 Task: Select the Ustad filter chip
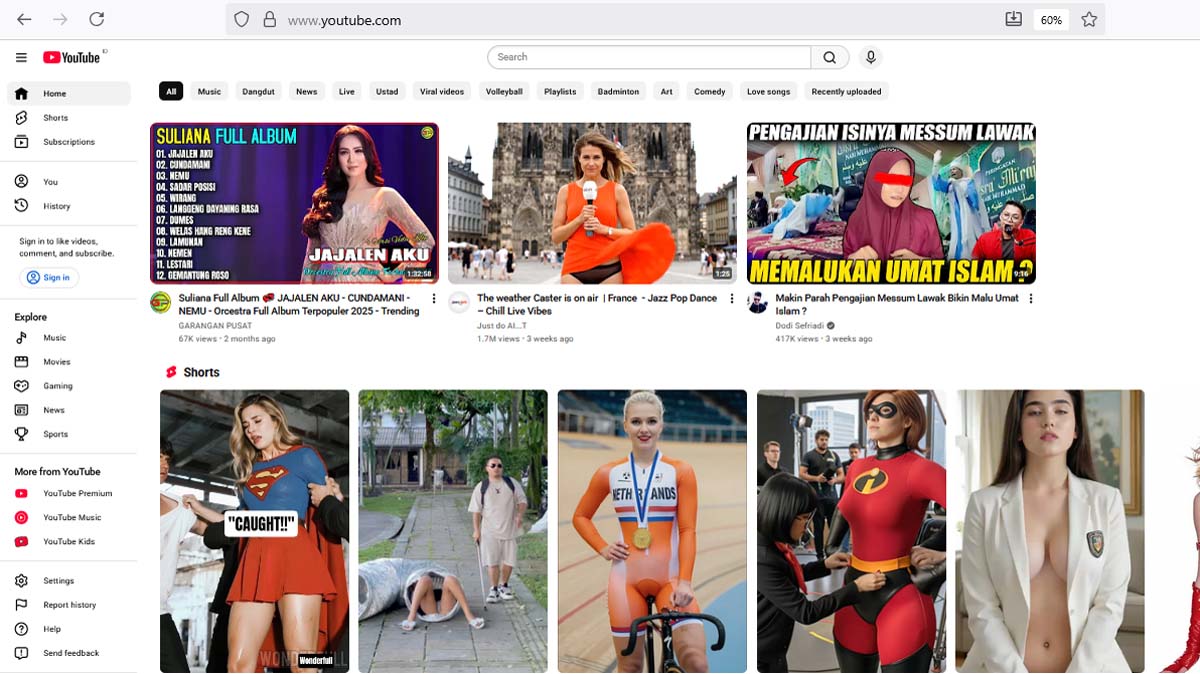(x=387, y=91)
